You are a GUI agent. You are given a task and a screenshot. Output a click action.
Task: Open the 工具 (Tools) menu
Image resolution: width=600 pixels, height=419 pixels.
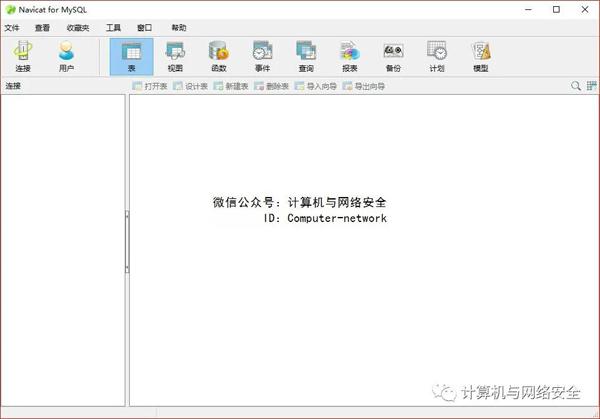[x=113, y=28]
